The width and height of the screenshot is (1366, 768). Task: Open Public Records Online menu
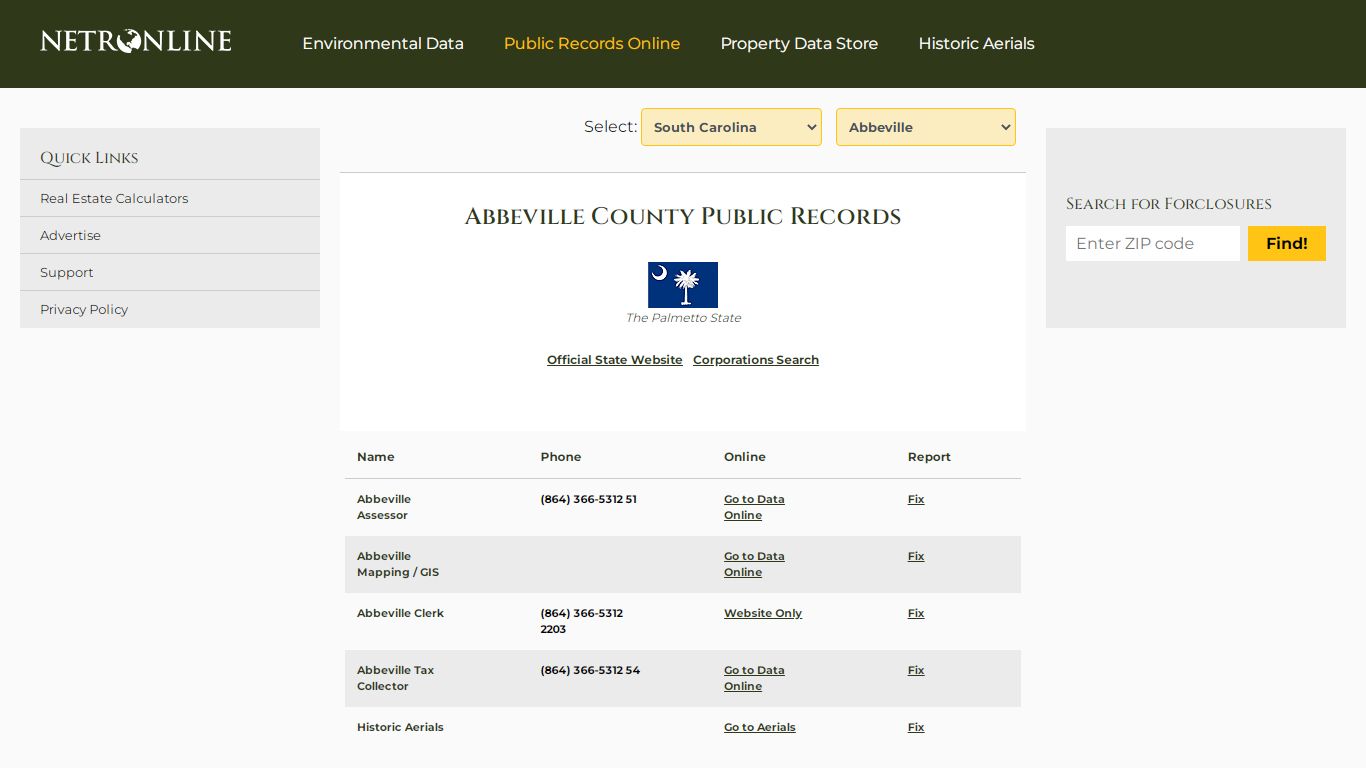592,44
